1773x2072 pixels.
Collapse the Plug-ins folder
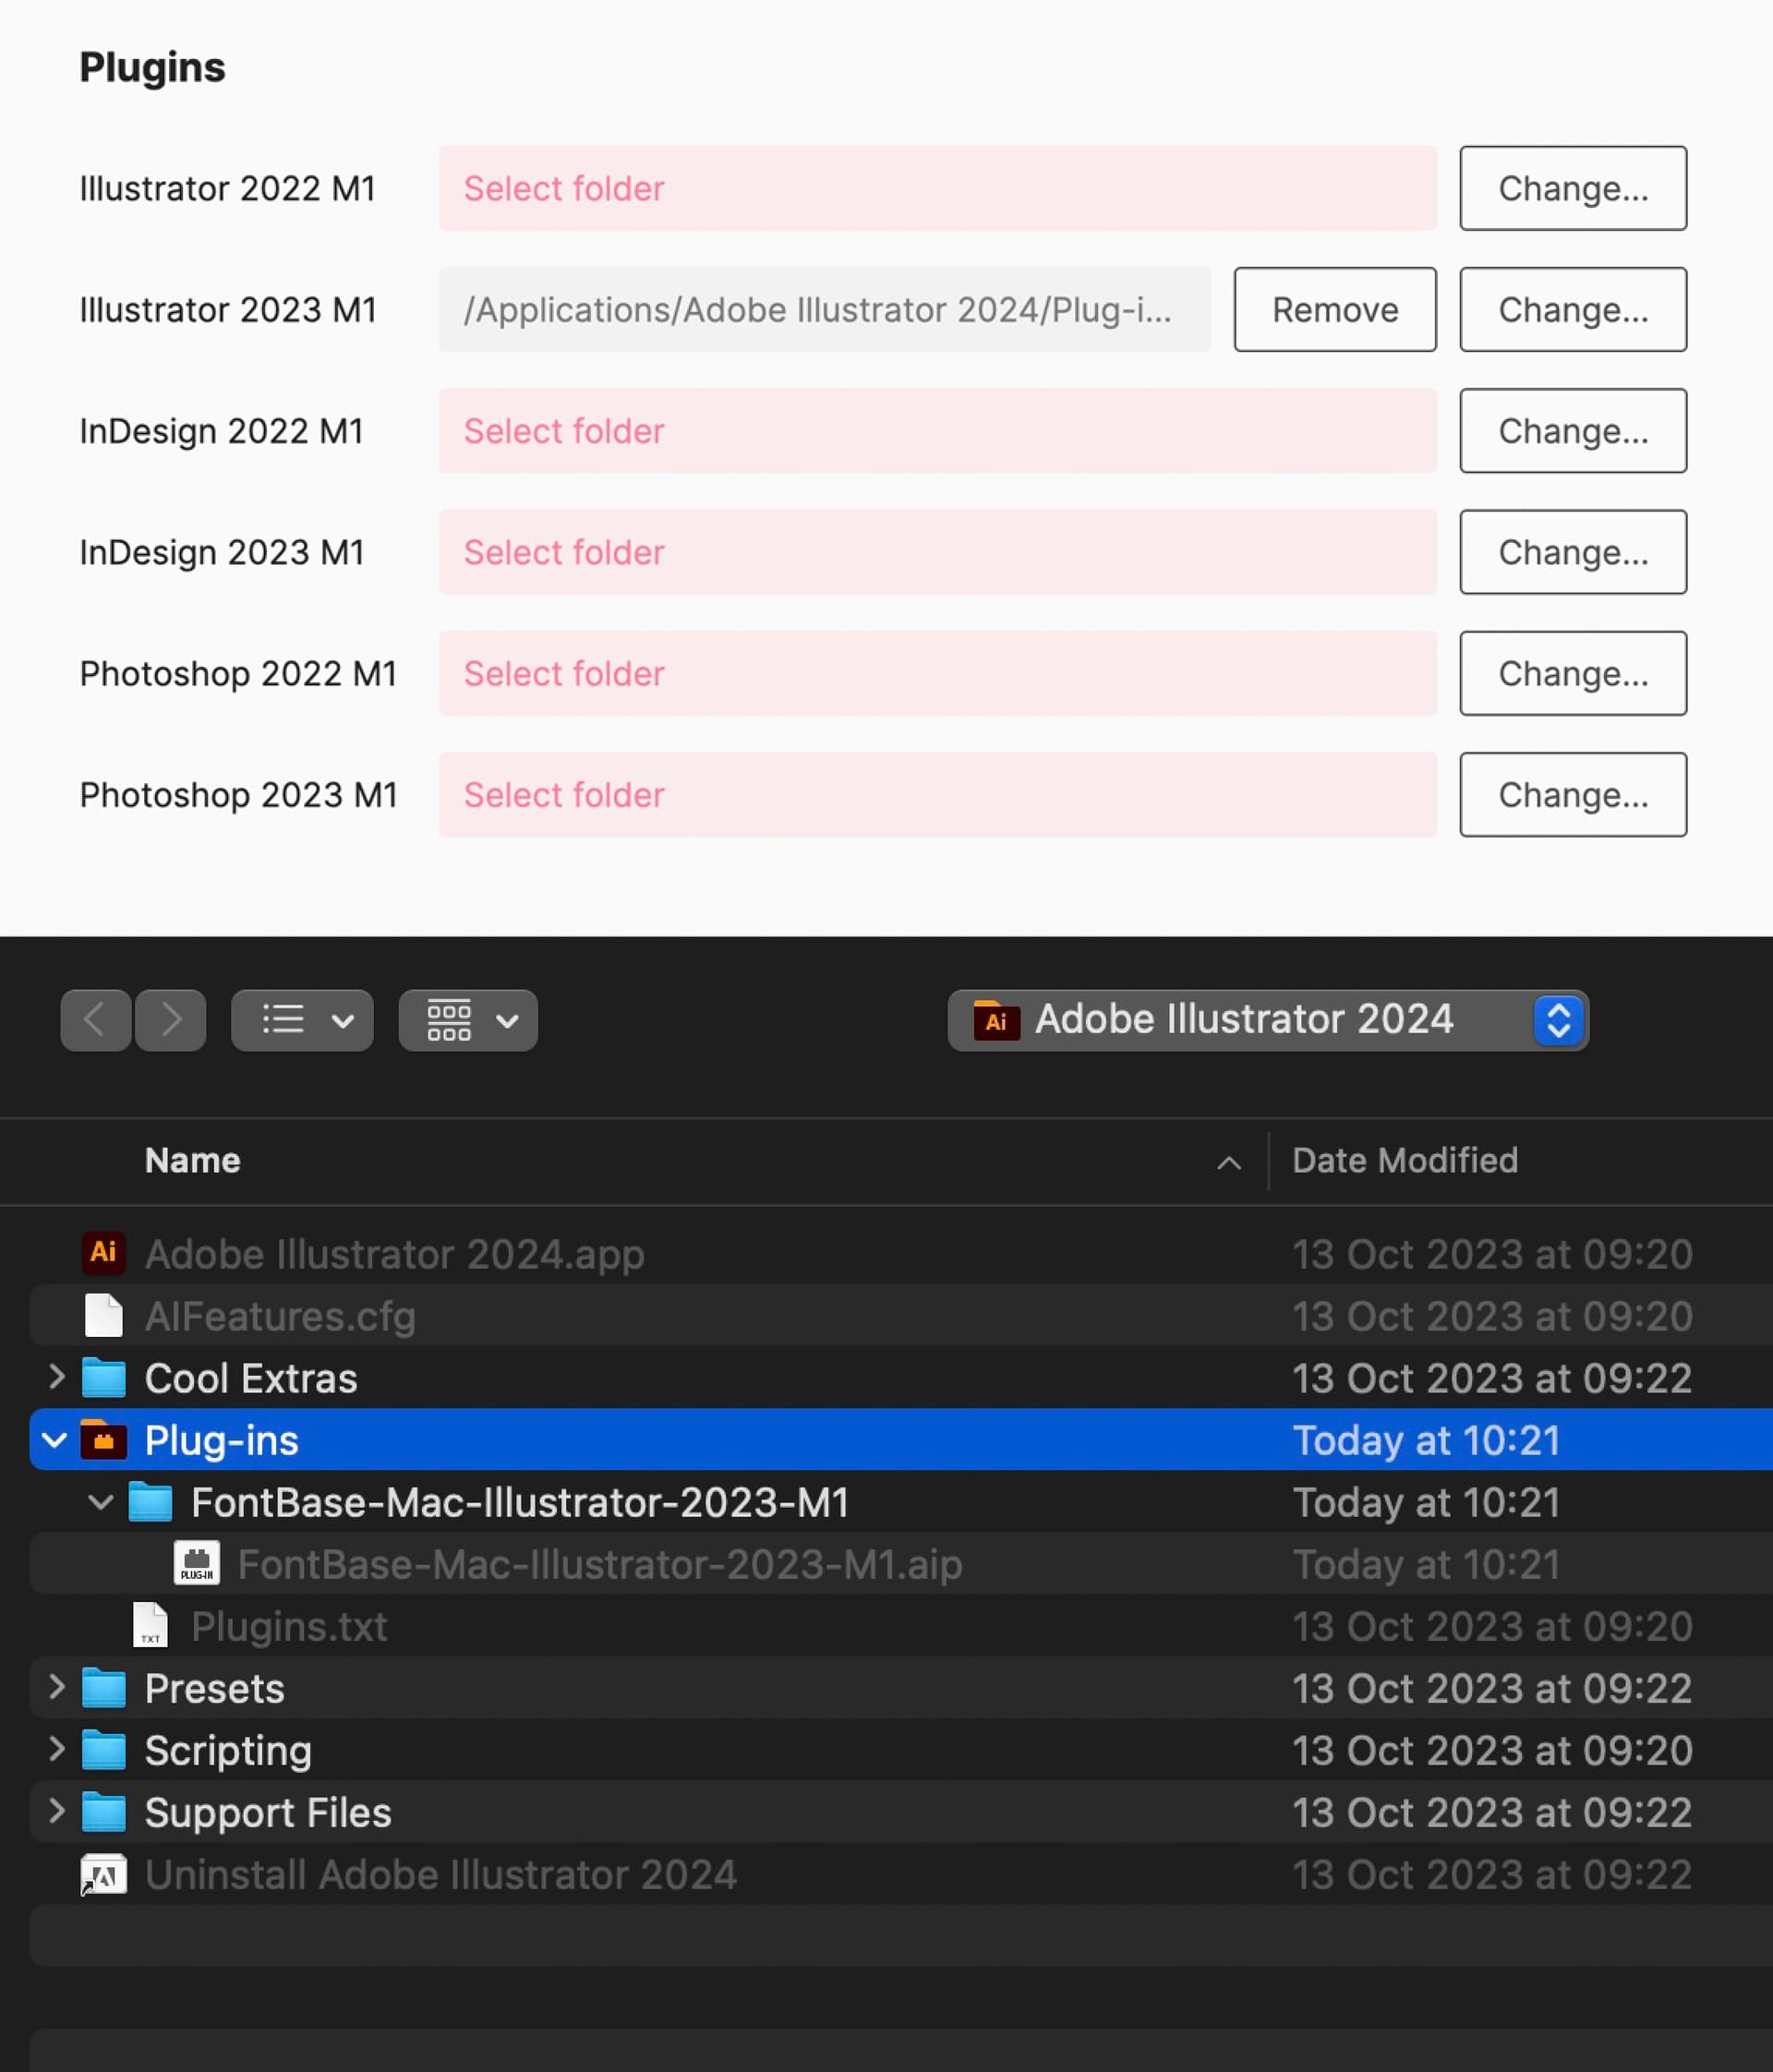click(55, 1440)
